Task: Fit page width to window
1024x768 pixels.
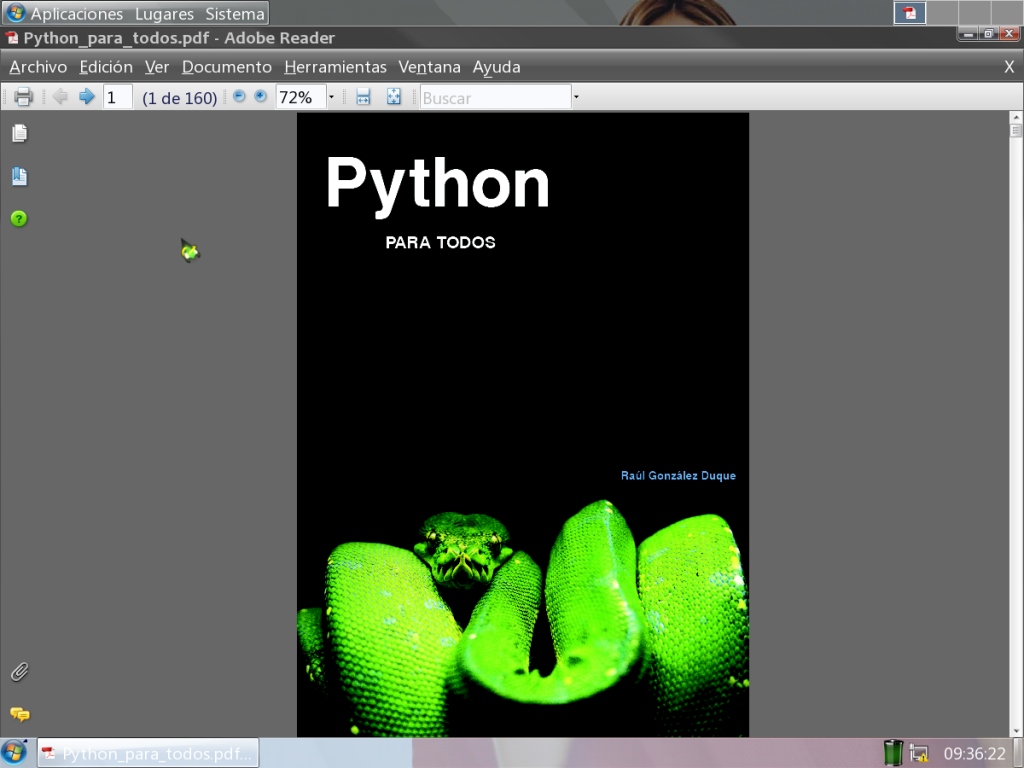Action: (x=363, y=97)
